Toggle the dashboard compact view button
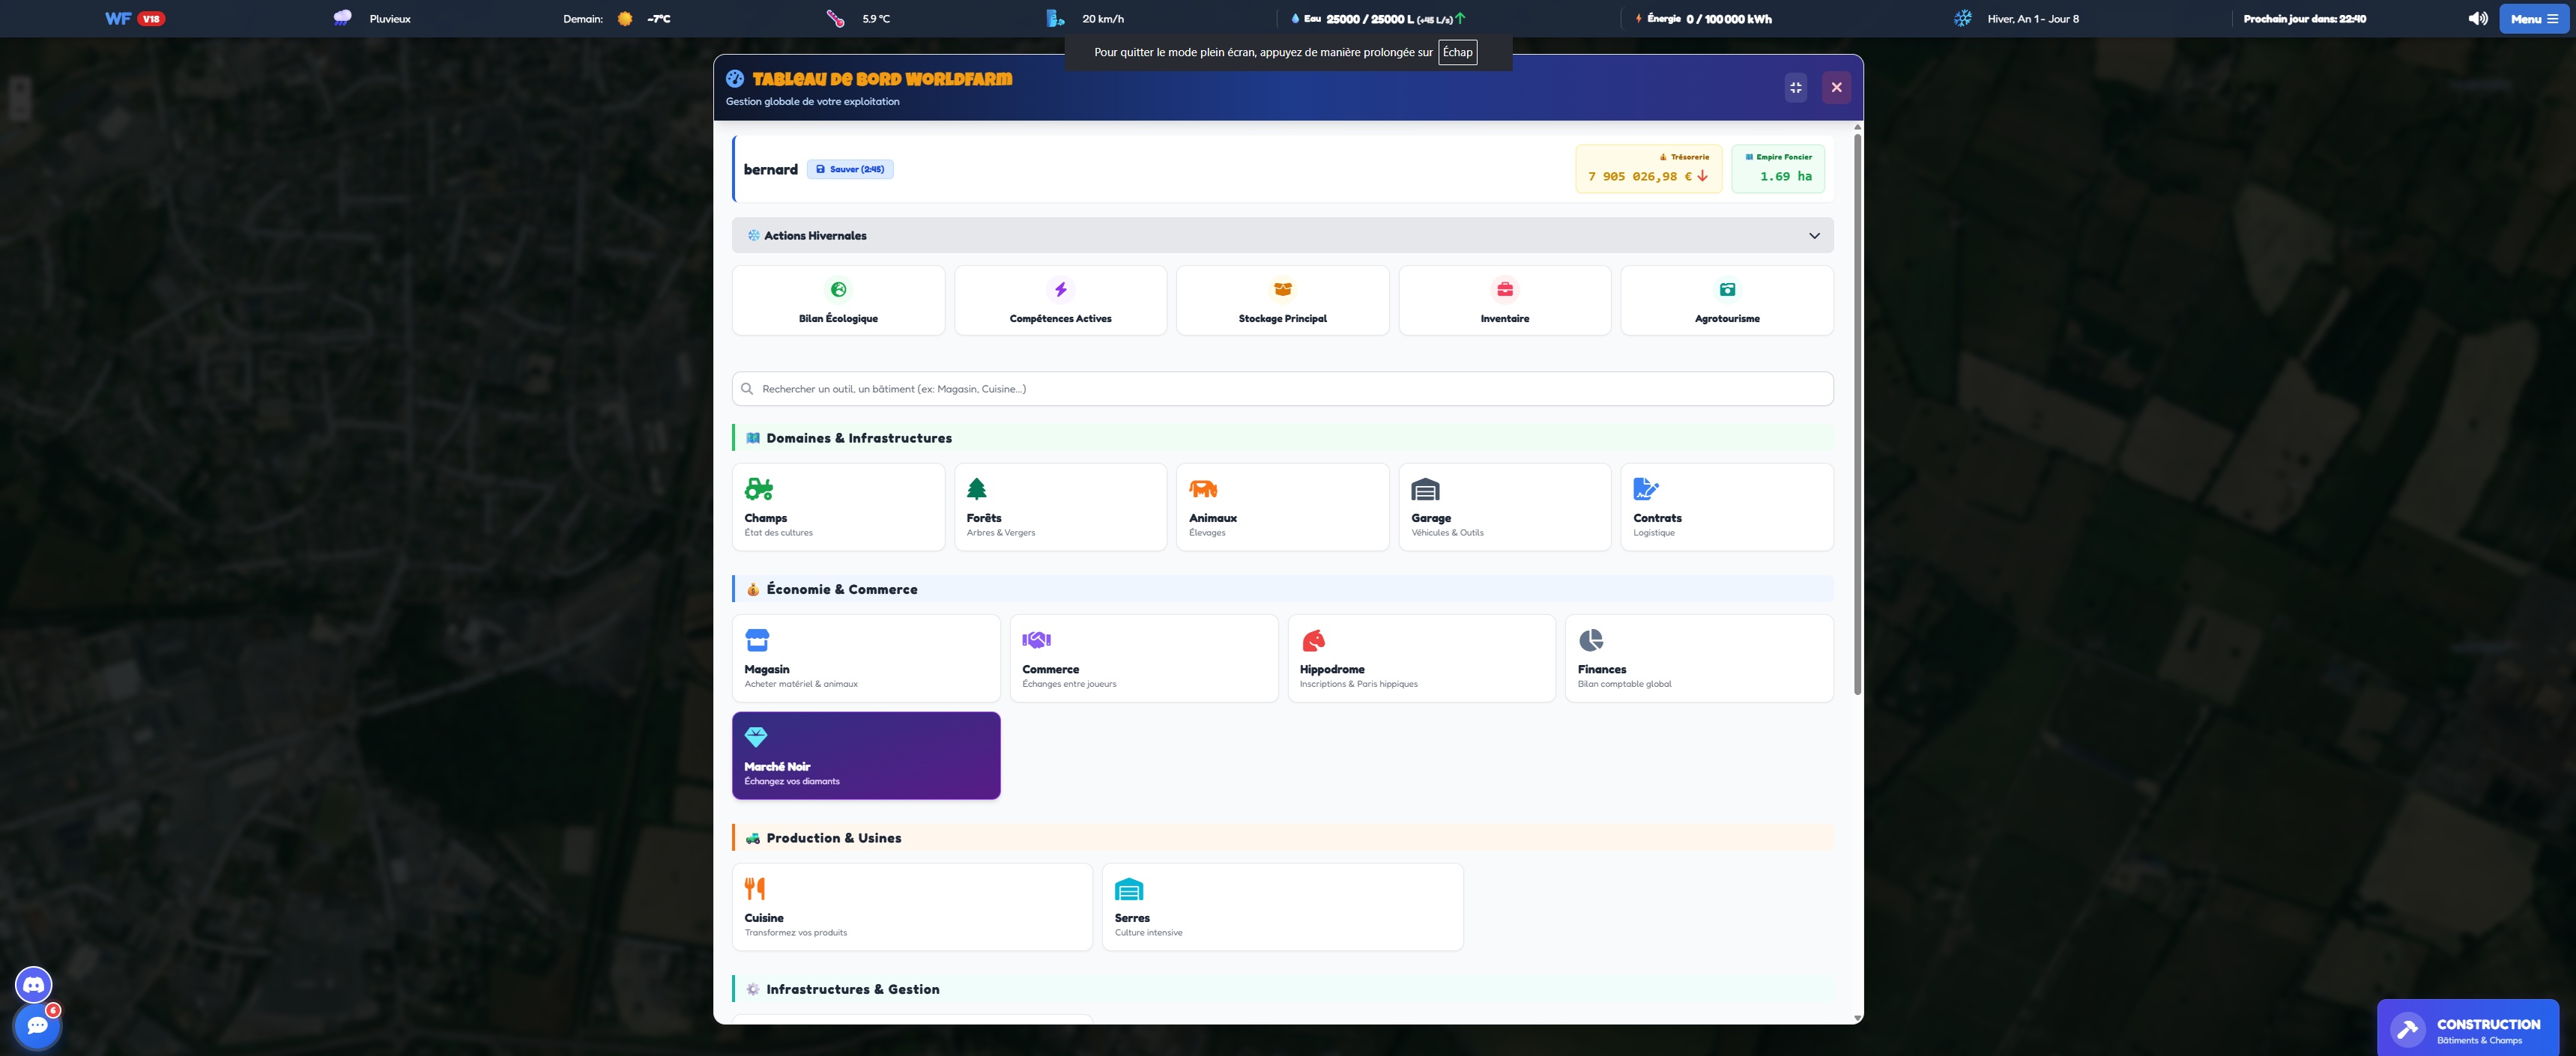Viewport: 2576px width, 1056px height. point(1796,87)
